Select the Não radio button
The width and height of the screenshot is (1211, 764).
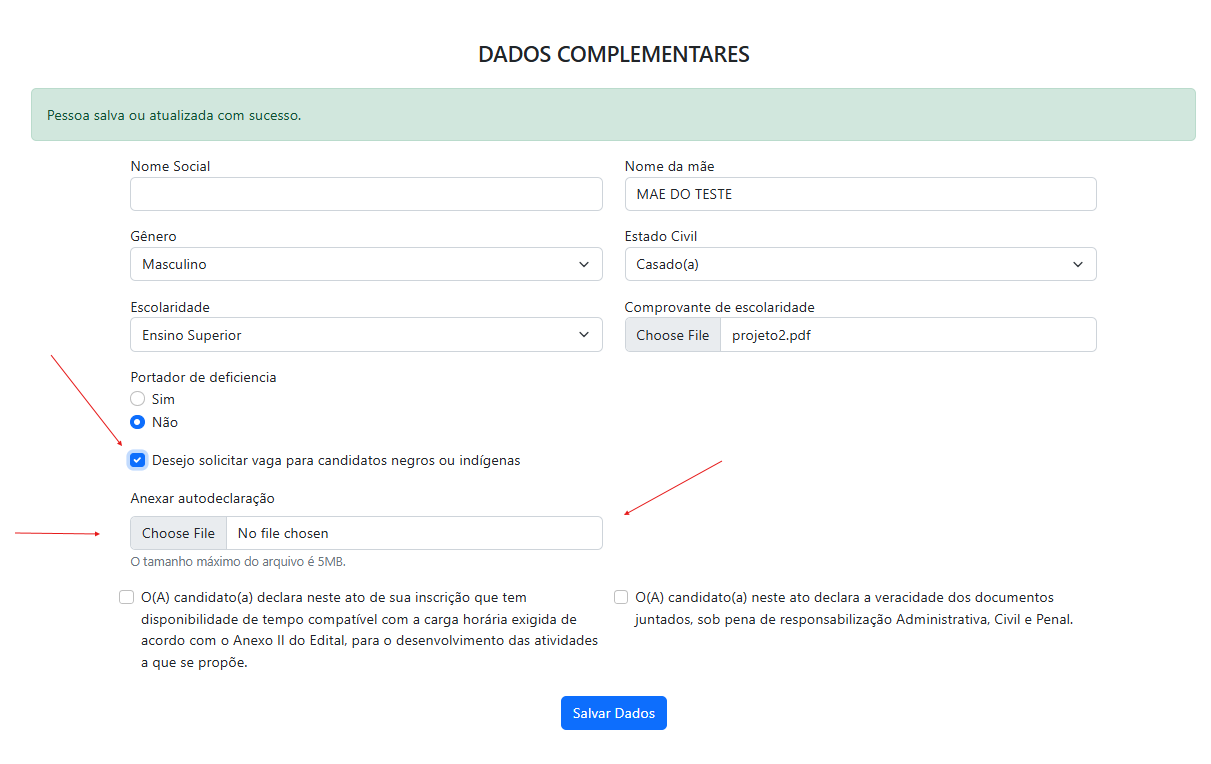[x=138, y=422]
